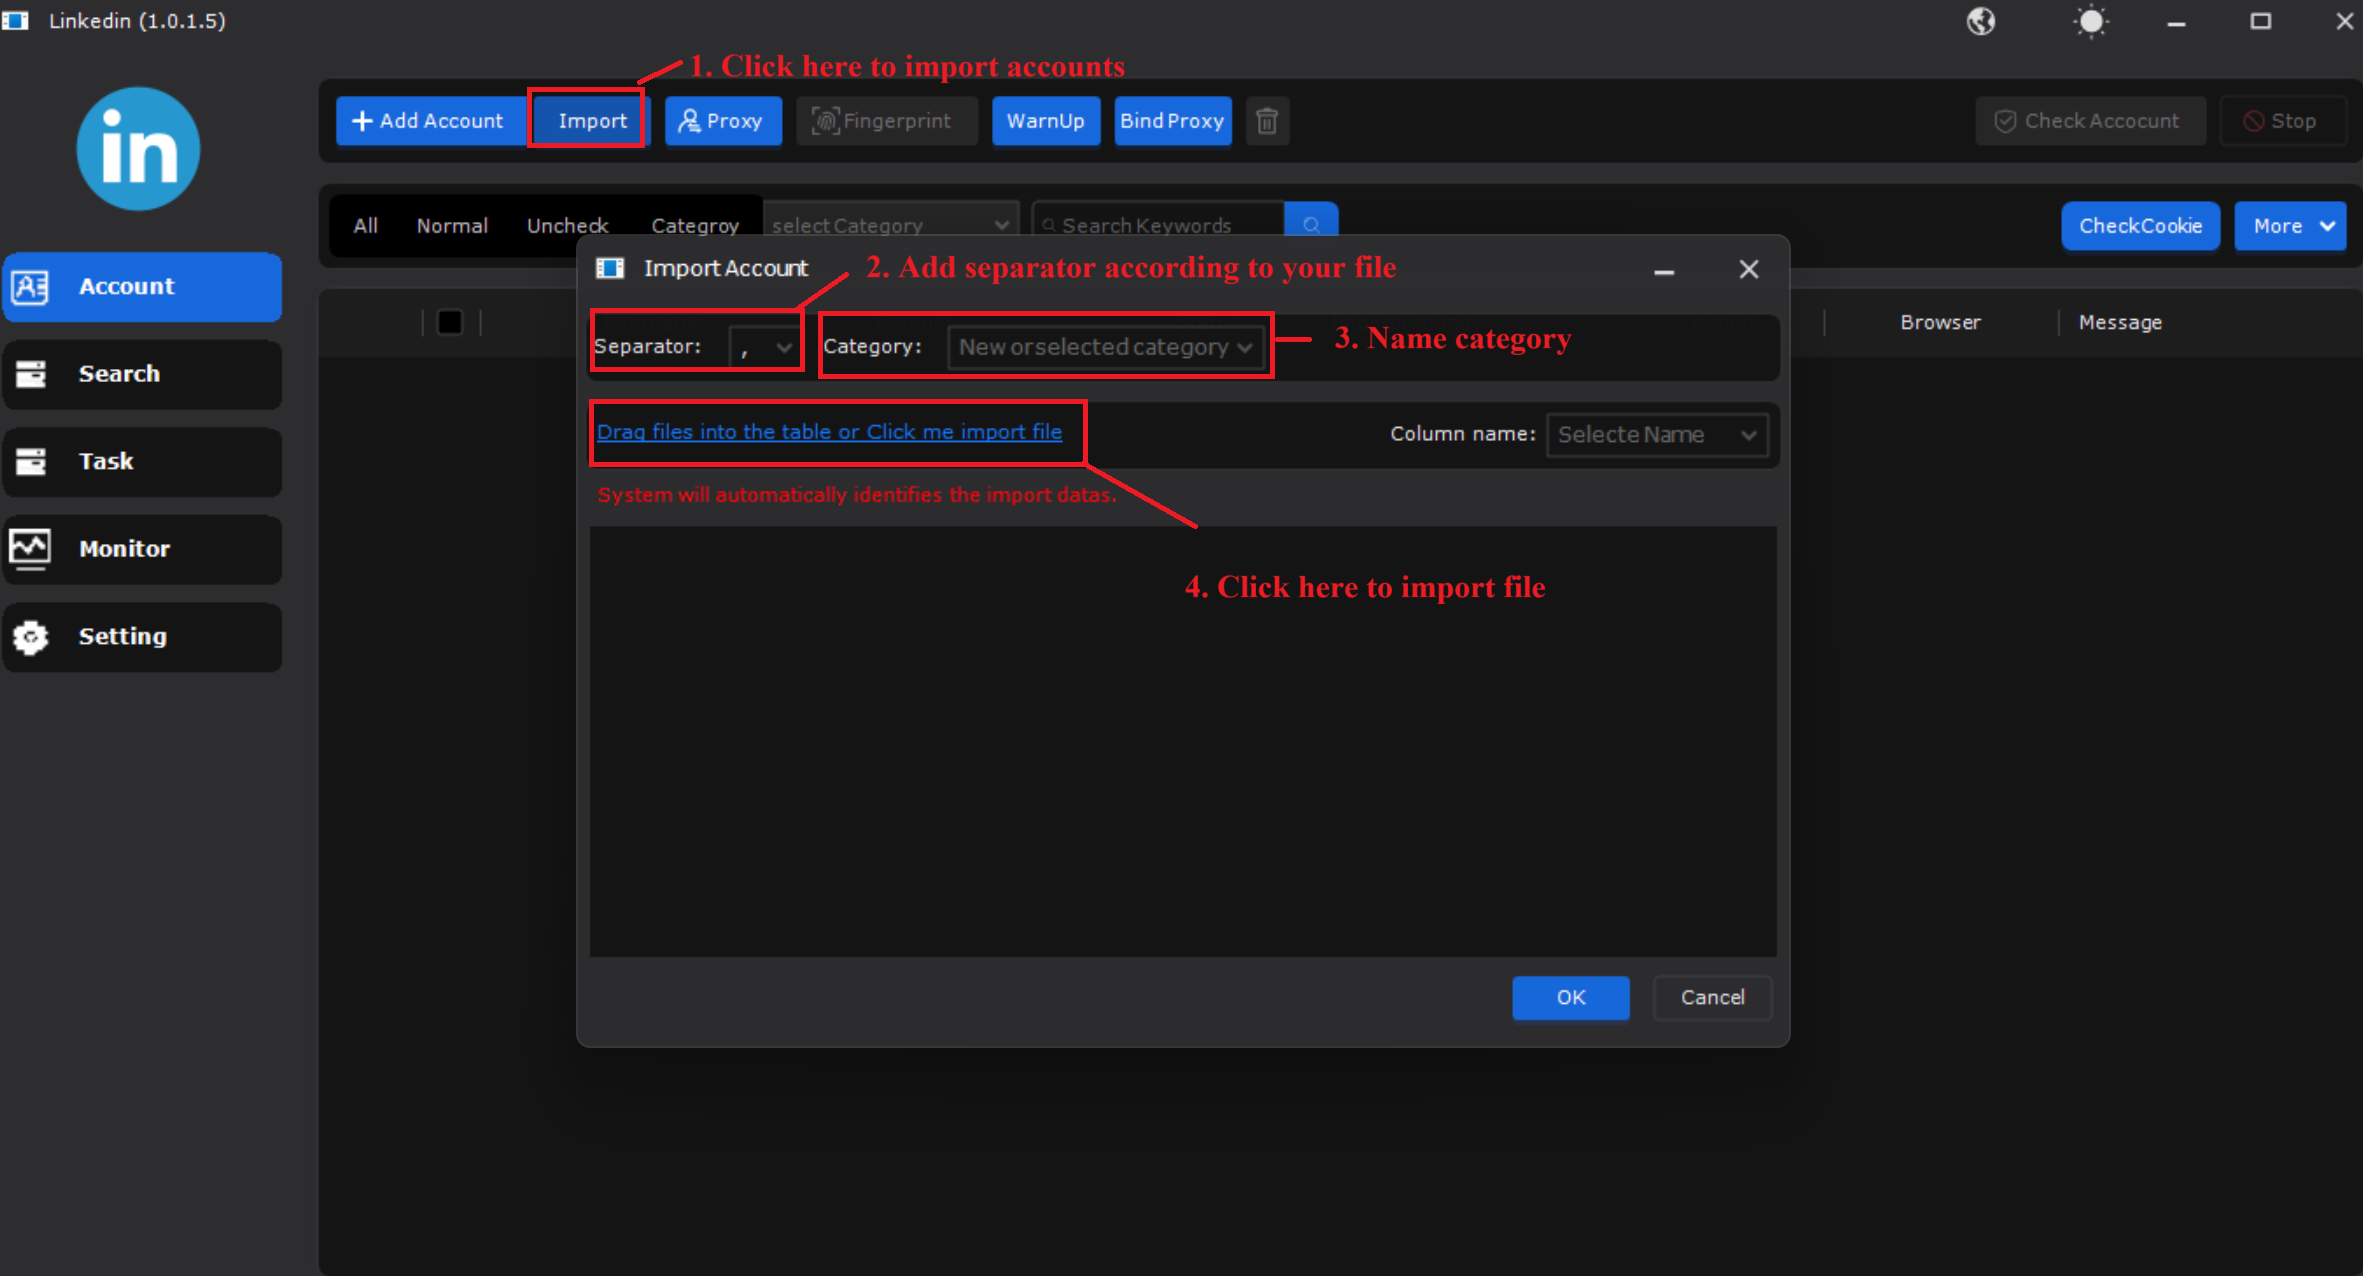Open the Search section in sidebar
The image size is (2363, 1276).
tap(142, 374)
